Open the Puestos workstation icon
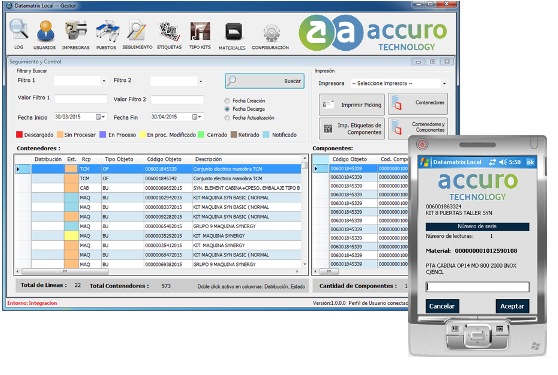Viewport: 558px width, 375px height. tap(107, 31)
